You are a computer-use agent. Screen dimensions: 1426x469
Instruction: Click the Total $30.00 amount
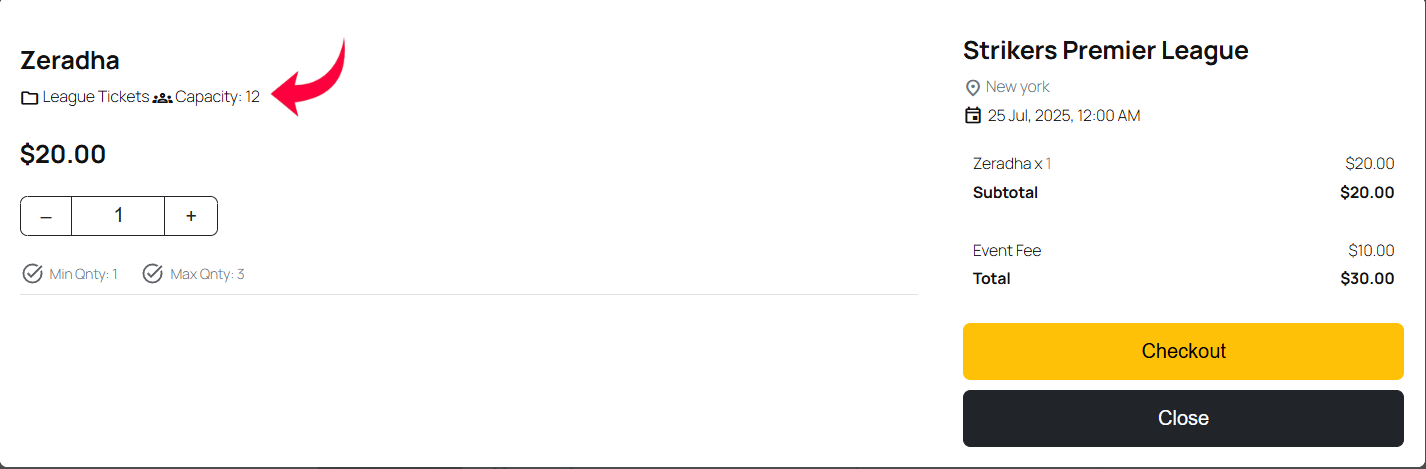[1367, 278]
